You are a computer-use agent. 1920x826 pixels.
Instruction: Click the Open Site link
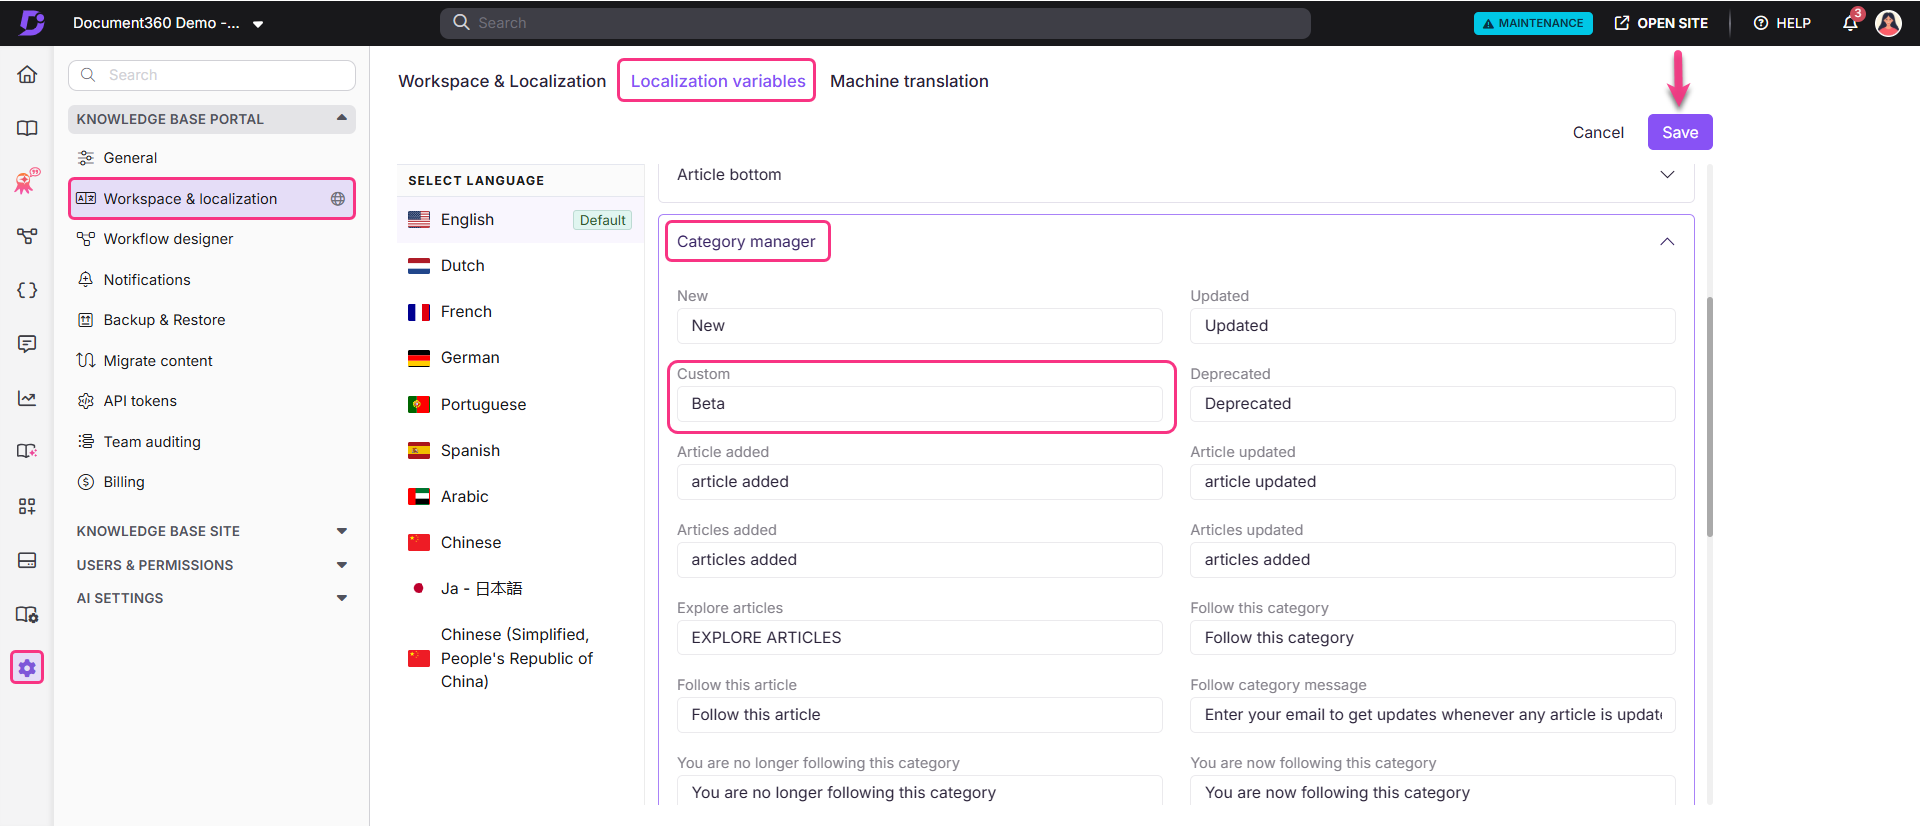click(x=1661, y=23)
